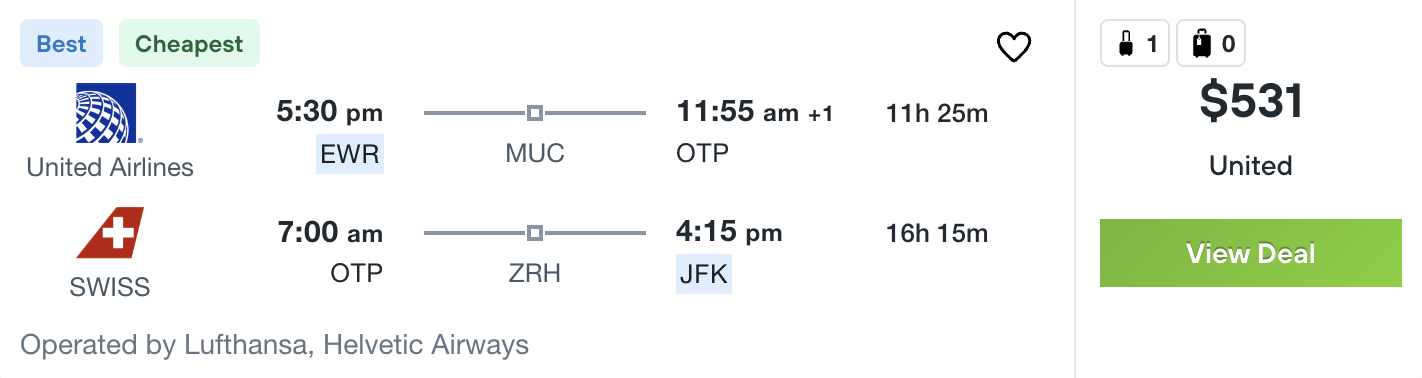Click the highlighted JFK airport code
Viewport: 1422px width, 378px height.
click(x=704, y=274)
